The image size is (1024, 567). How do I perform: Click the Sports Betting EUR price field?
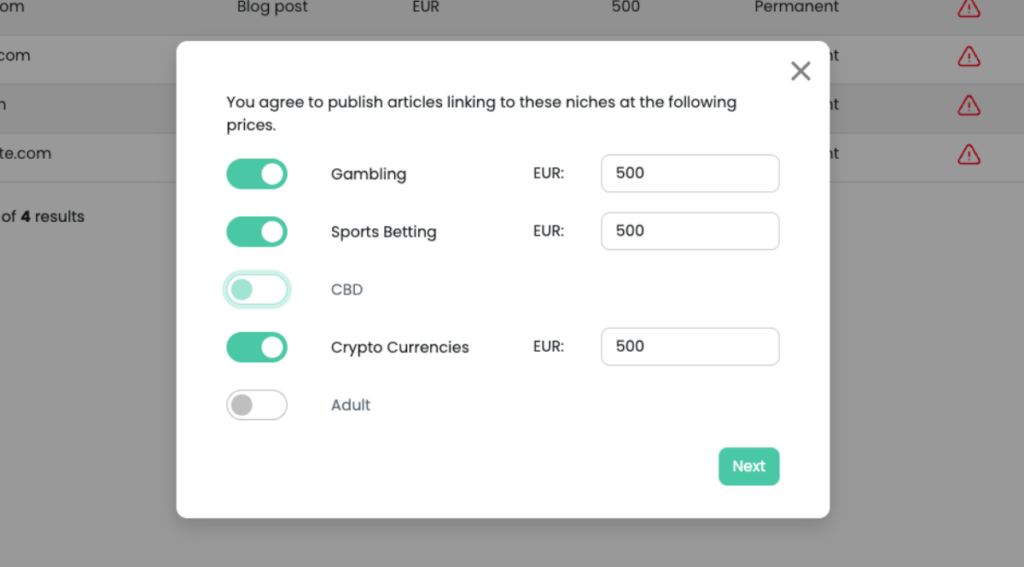click(x=690, y=231)
